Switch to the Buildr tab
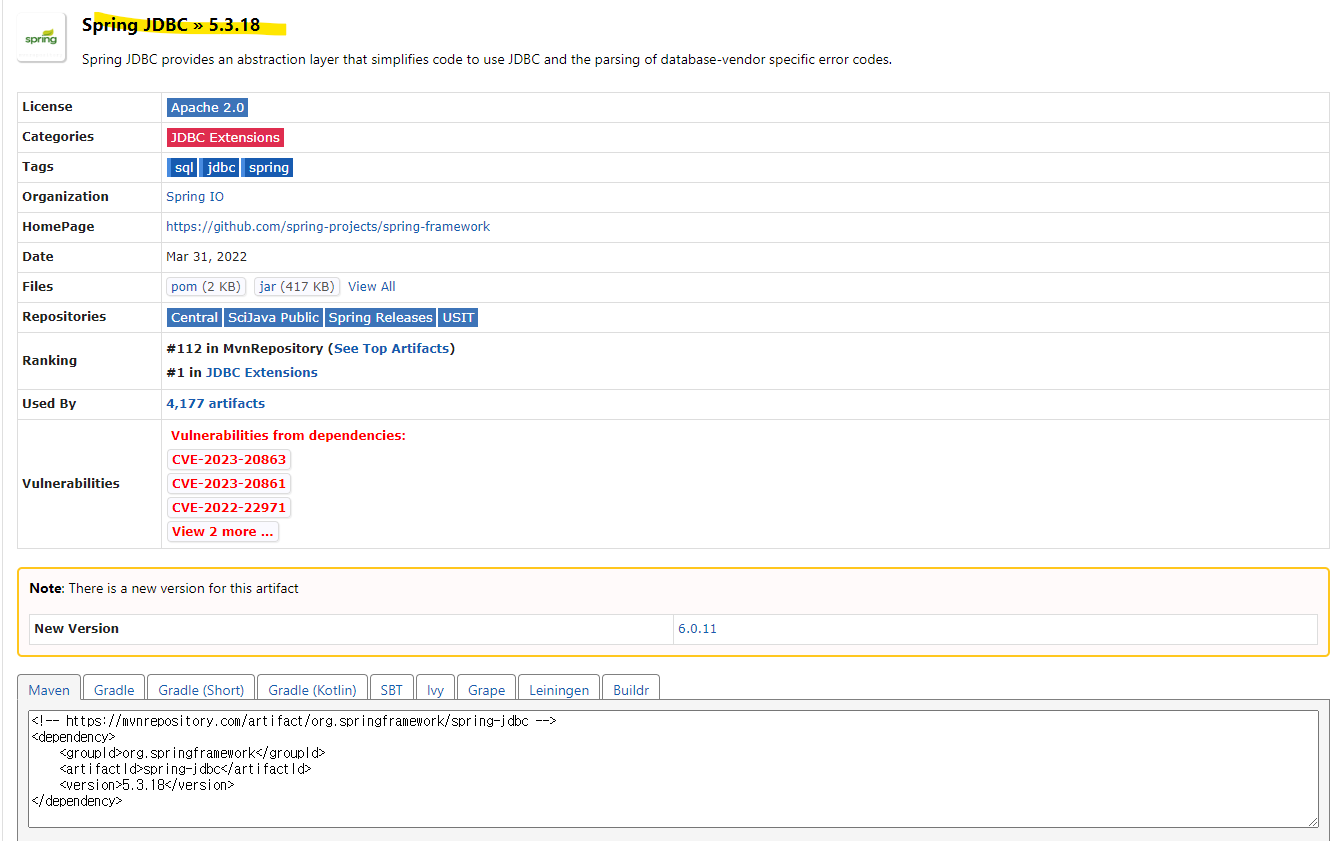 click(631, 690)
